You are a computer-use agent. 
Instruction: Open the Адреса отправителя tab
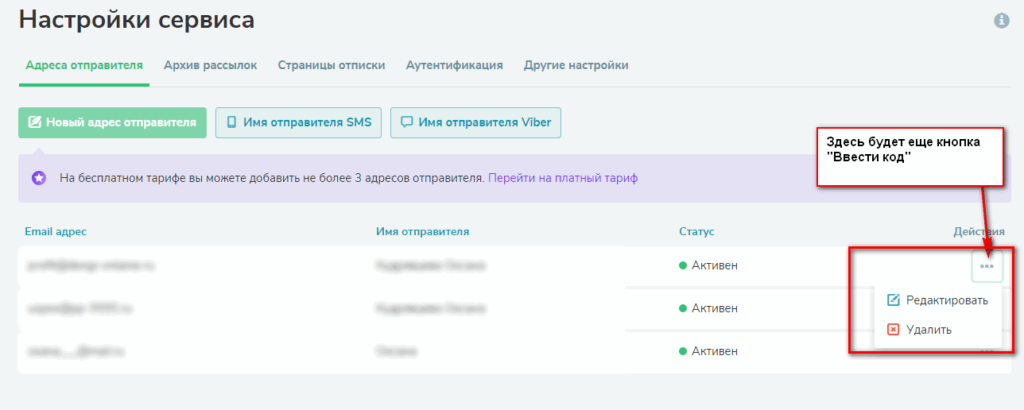[x=84, y=65]
